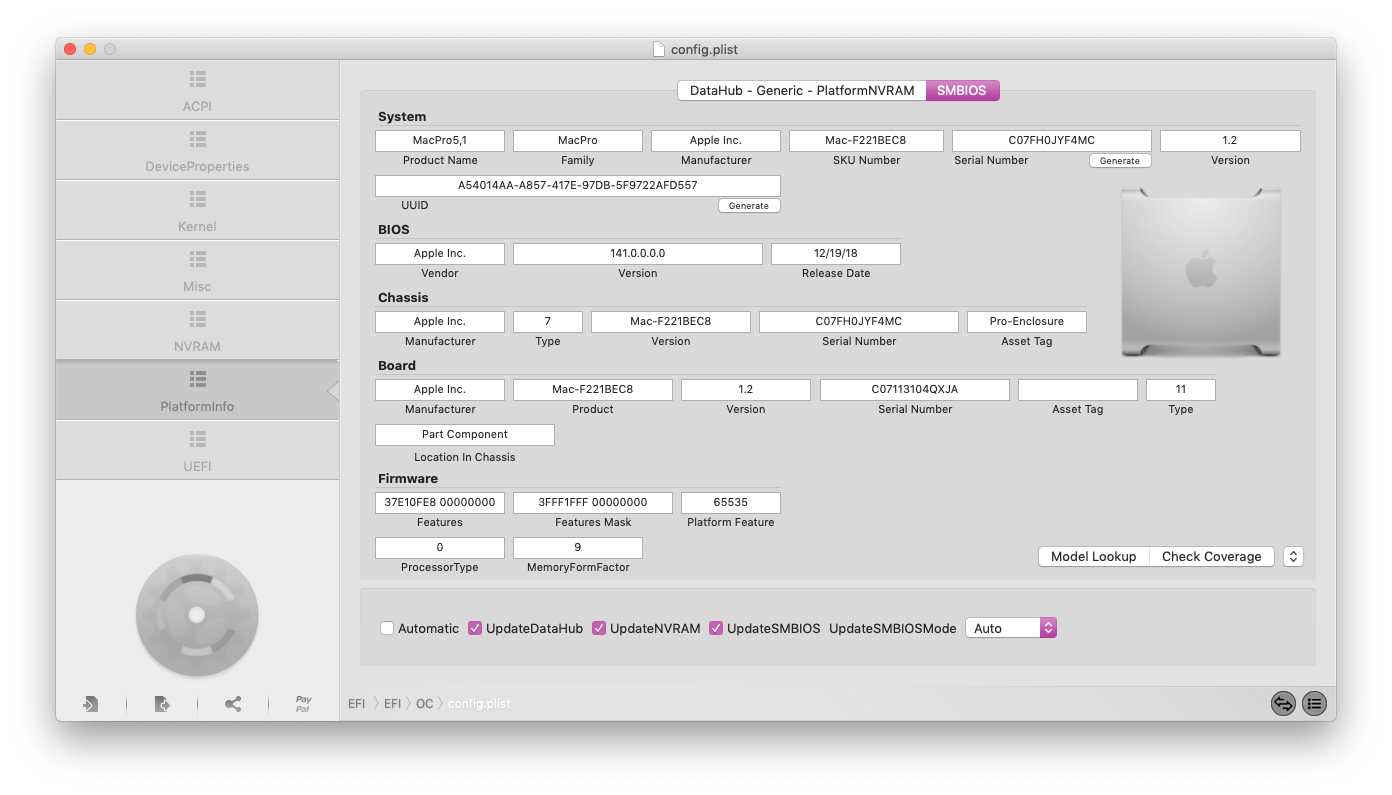This screenshot has width=1392, height=795.
Task: Click the Board Type field showing 11
Action: (1181, 390)
